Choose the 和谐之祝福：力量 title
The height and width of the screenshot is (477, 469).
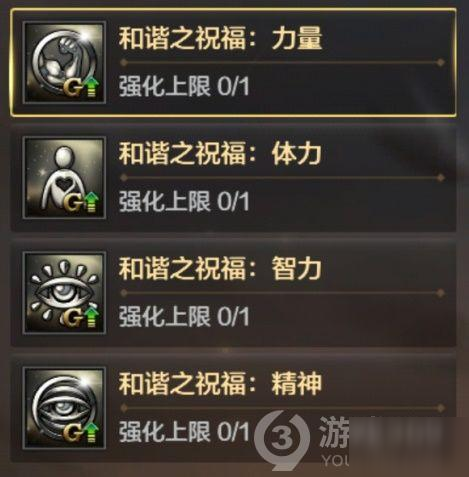pos(220,38)
